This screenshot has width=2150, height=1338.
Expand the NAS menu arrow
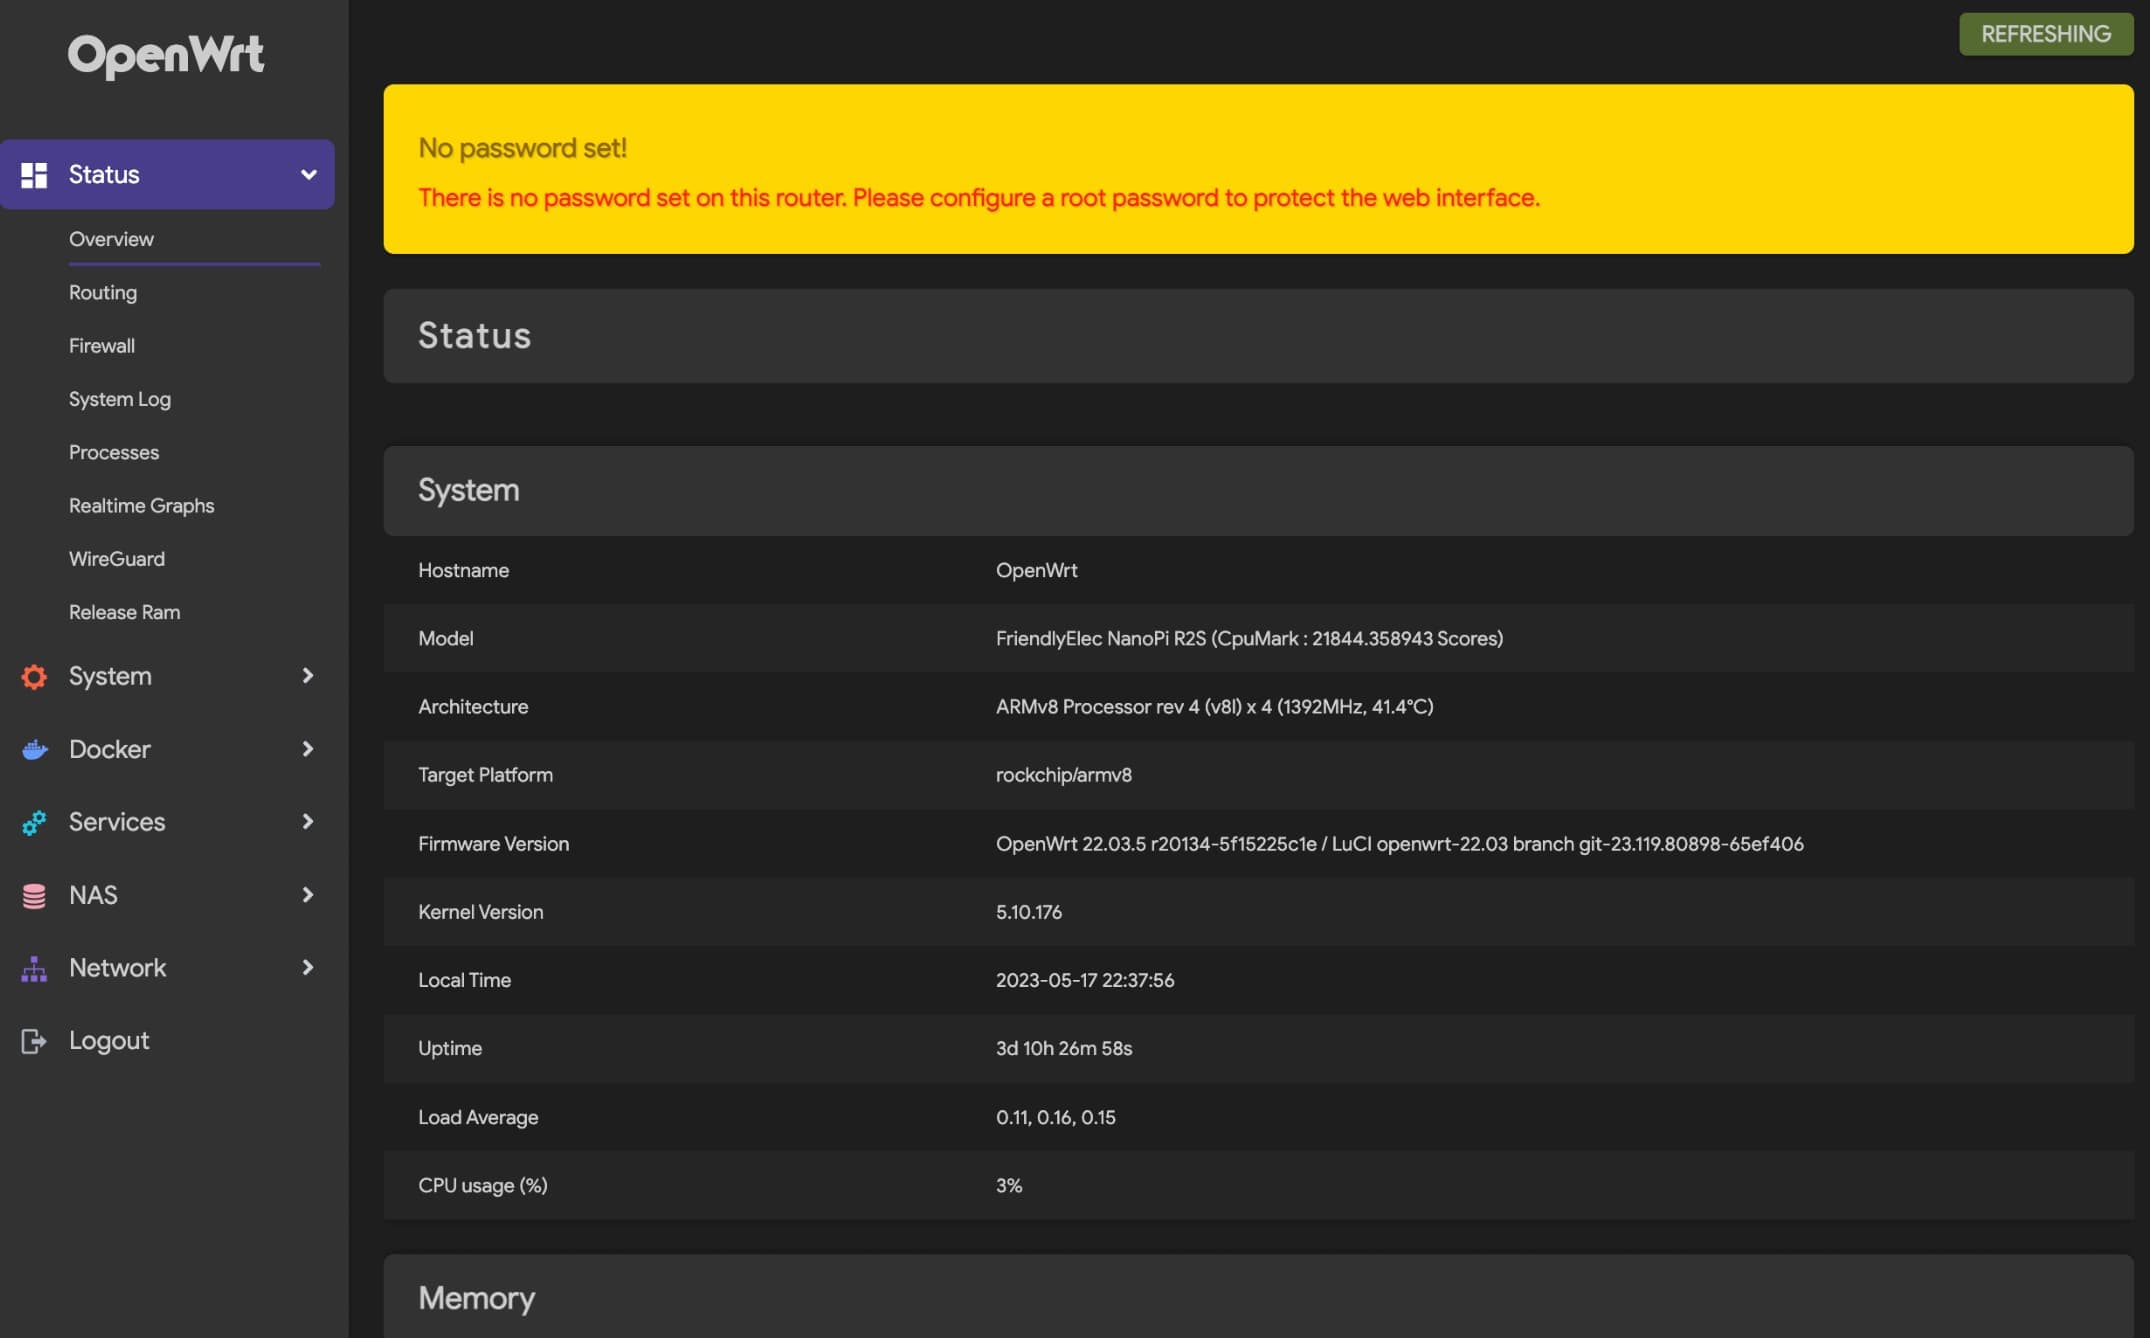308,895
